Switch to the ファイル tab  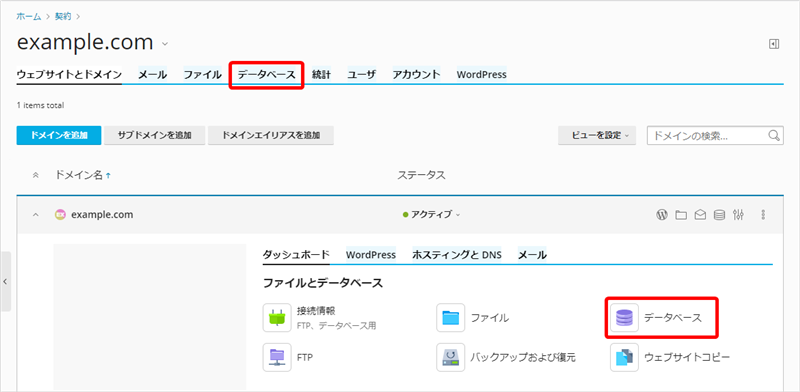click(x=203, y=75)
